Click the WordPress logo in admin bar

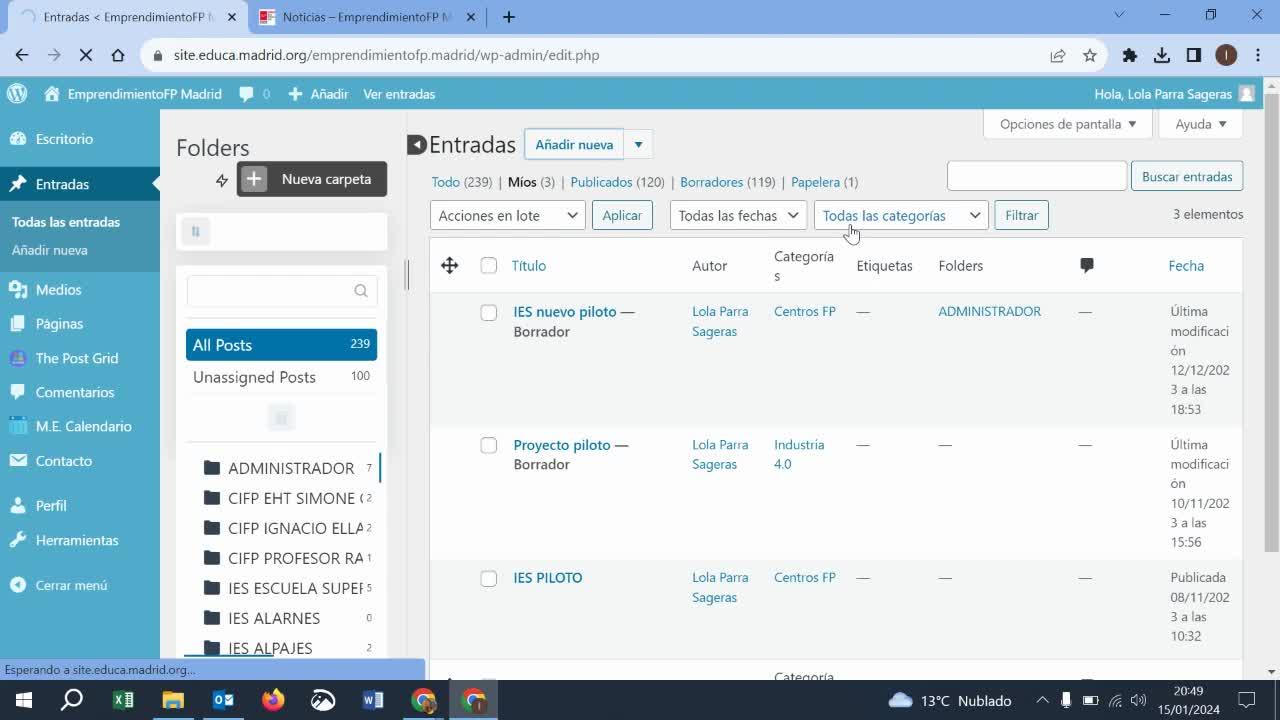(x=17, y=94)
